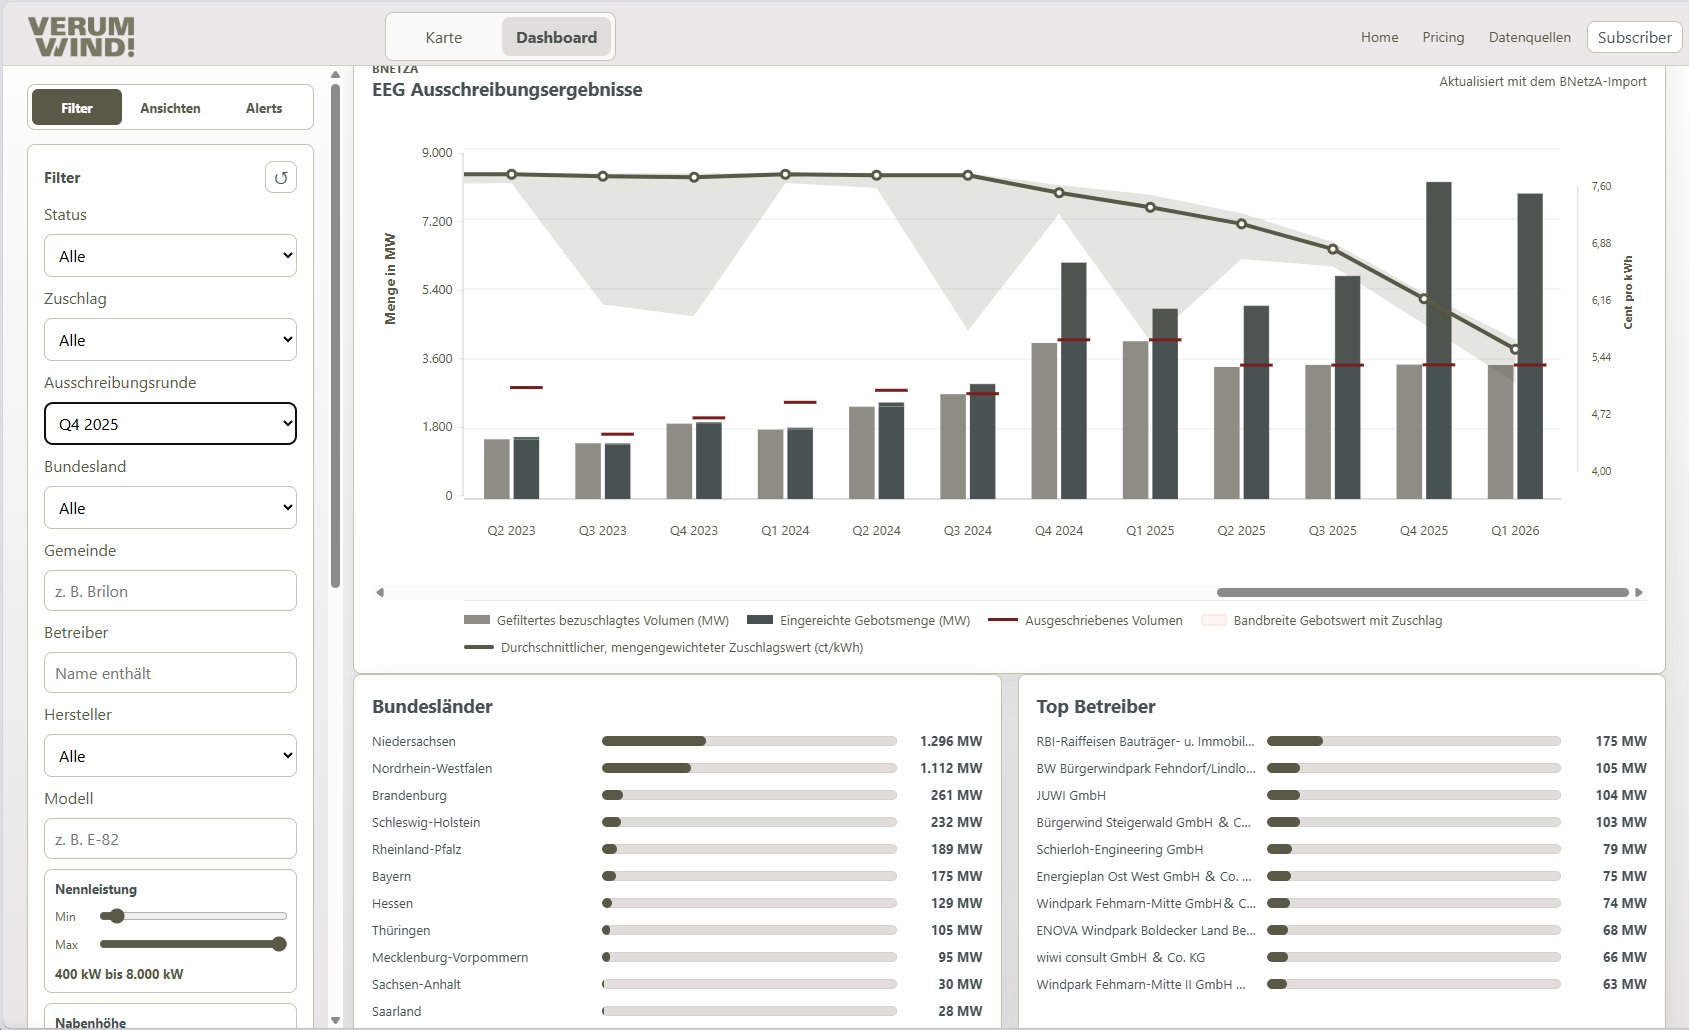Click the Subscriber button
The image size is (1689, 1030).
[x=1634, y=37]
